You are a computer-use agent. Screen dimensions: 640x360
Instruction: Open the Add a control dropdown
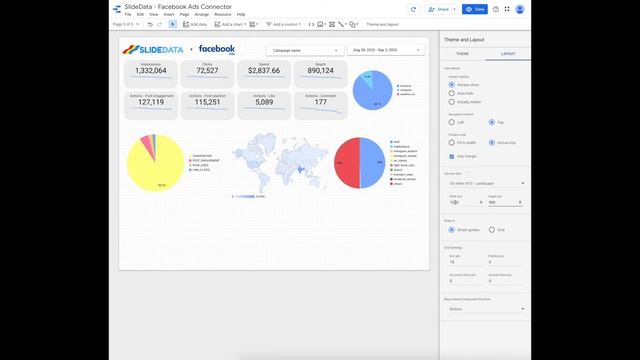pyautogui.click(x=283, y=24)
